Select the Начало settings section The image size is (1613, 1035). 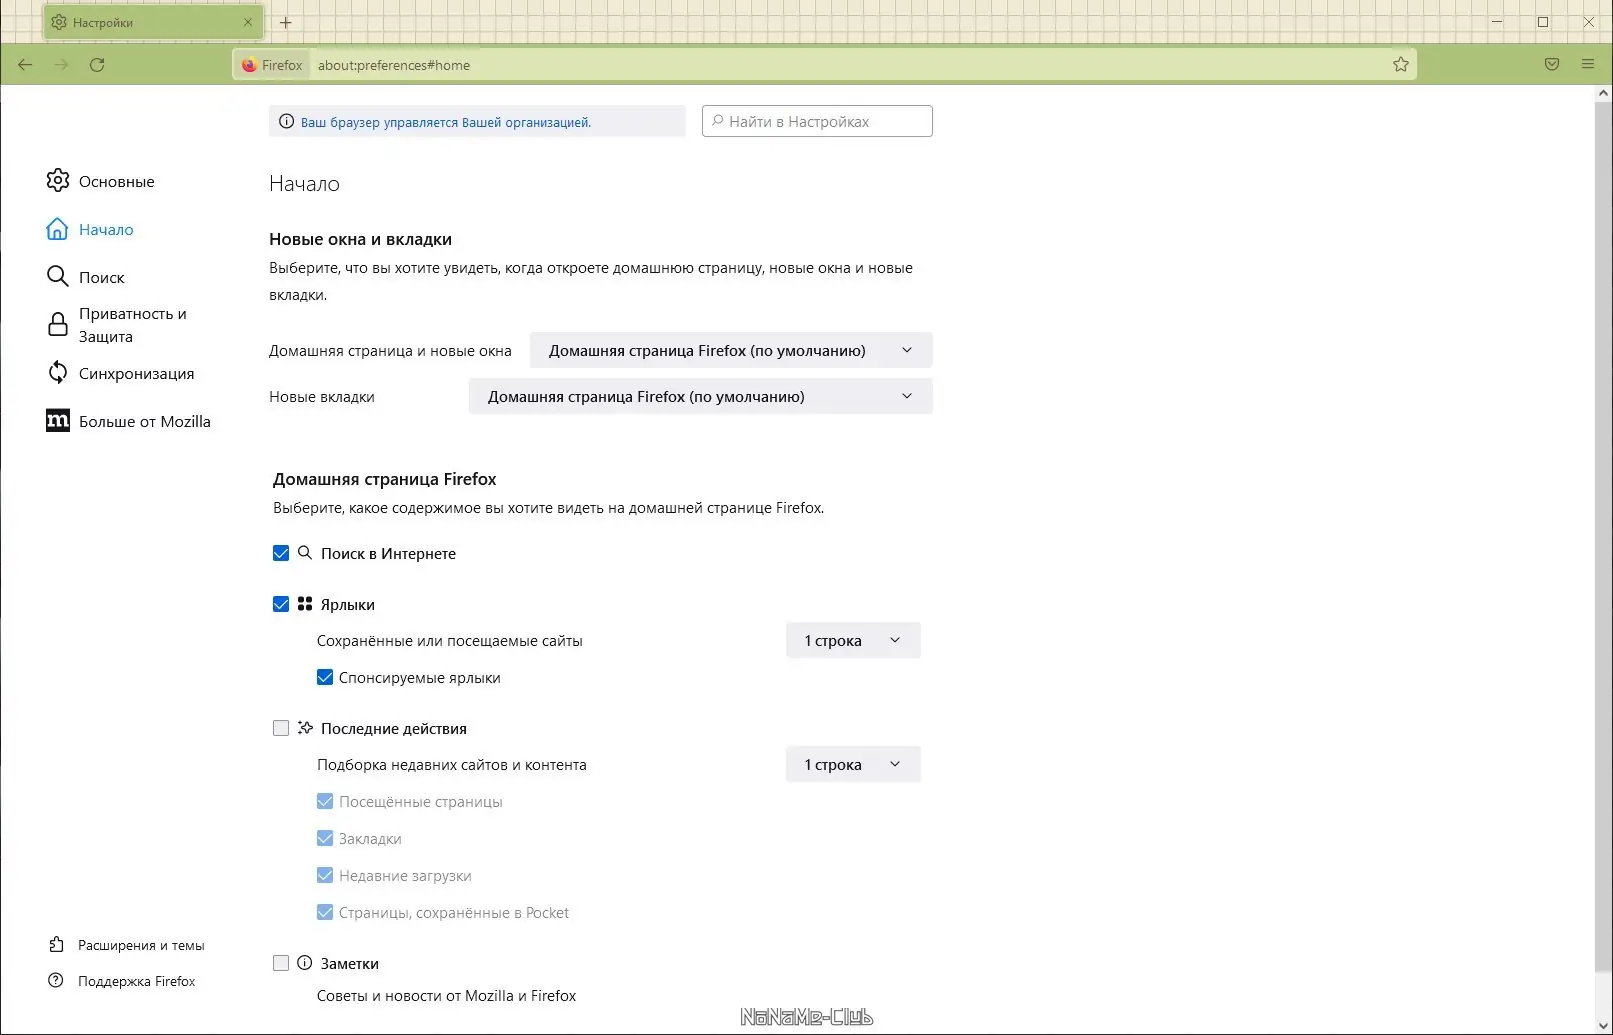tap(106, 229)
